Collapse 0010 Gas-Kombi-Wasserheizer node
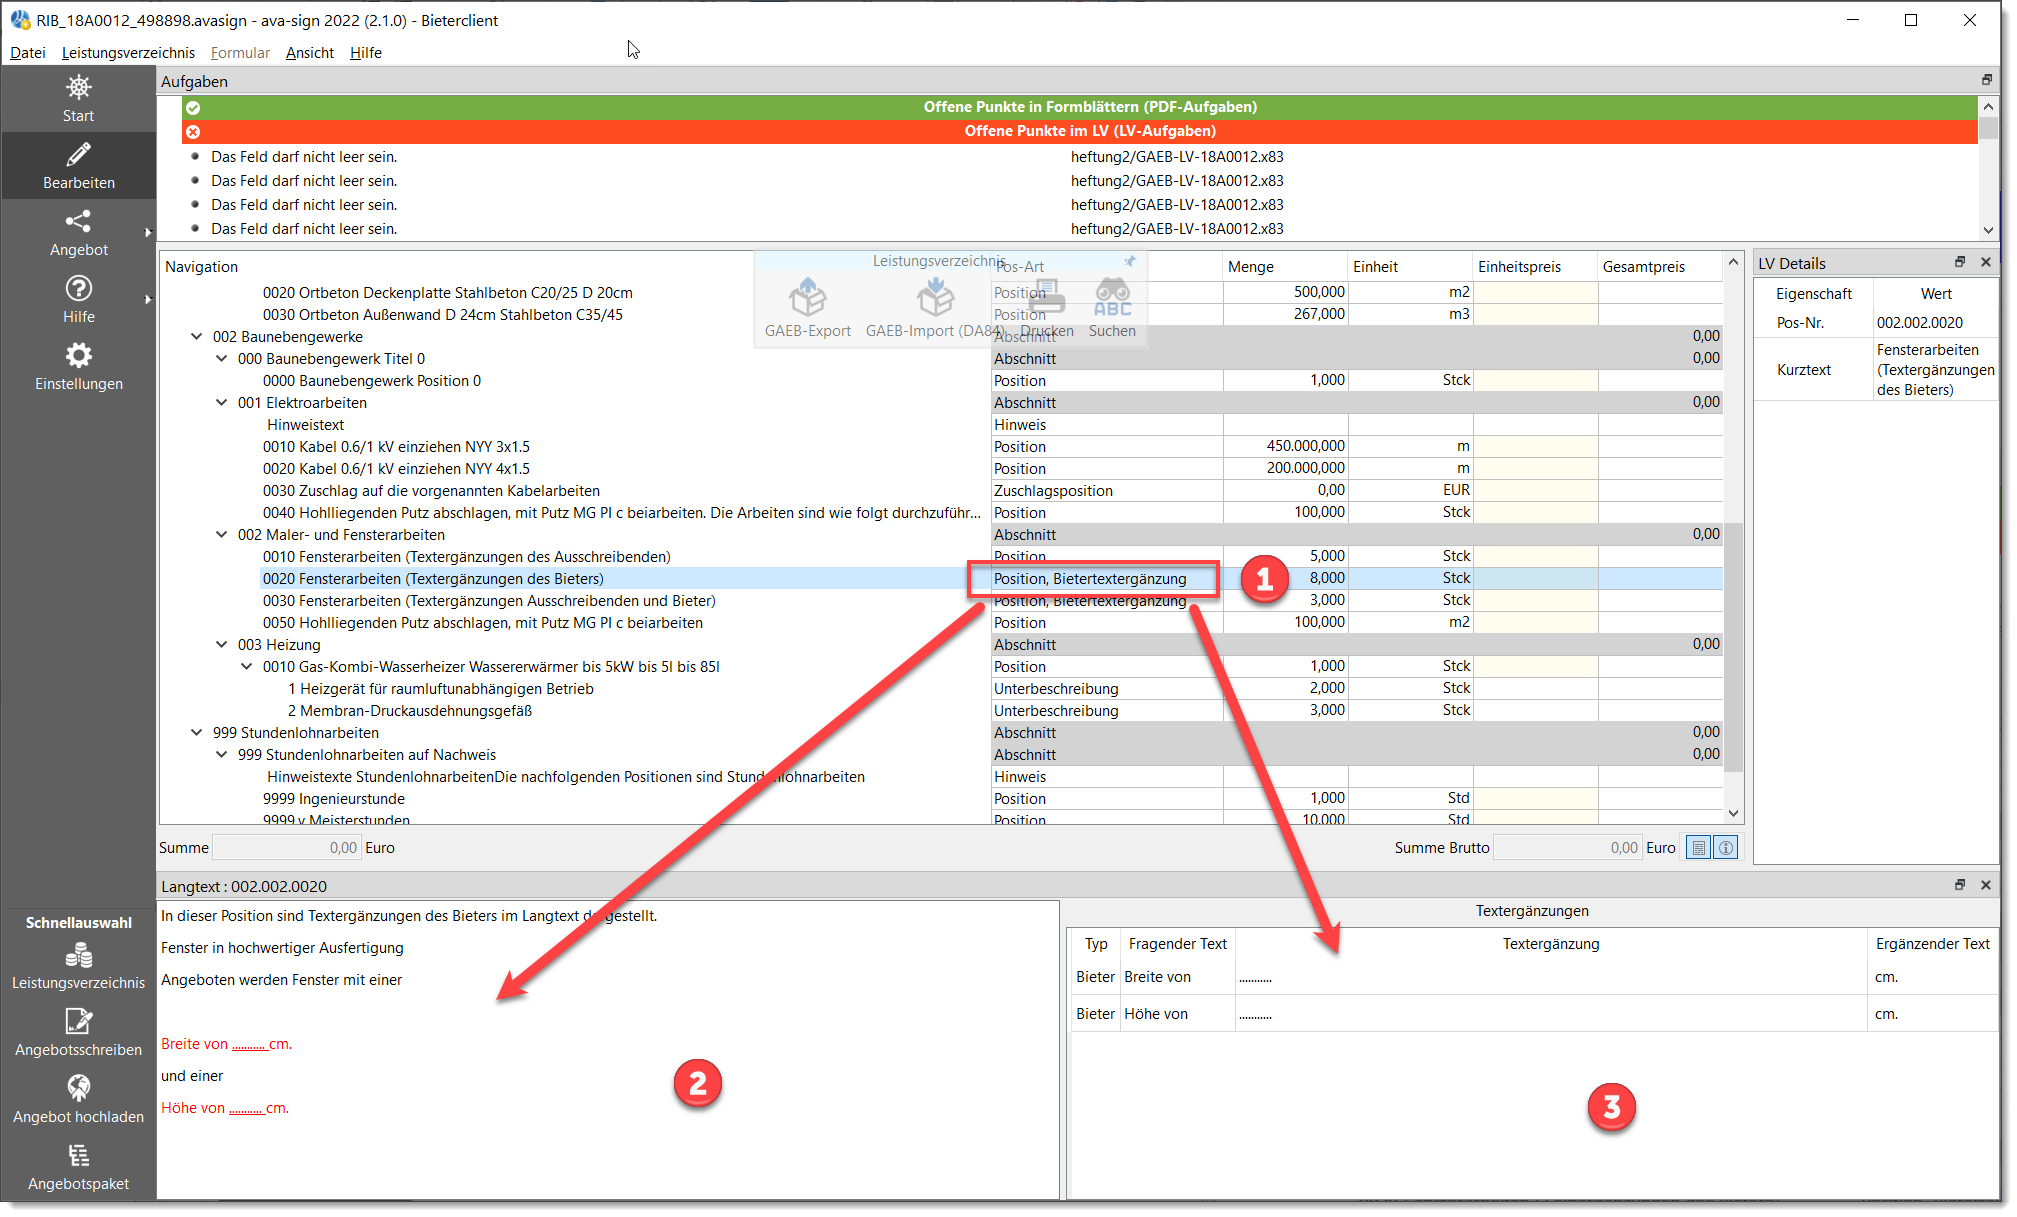The width and height of the screenshot is (2017, 1217). (247, 667)
